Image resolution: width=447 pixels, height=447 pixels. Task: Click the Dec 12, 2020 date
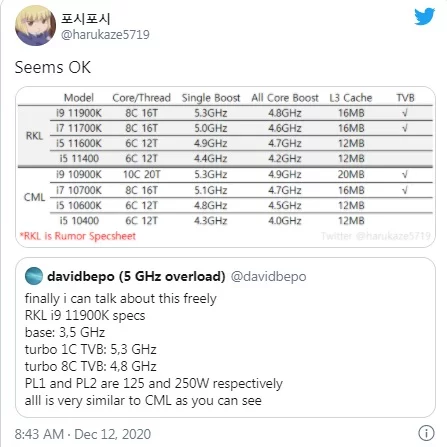[113, 434]
